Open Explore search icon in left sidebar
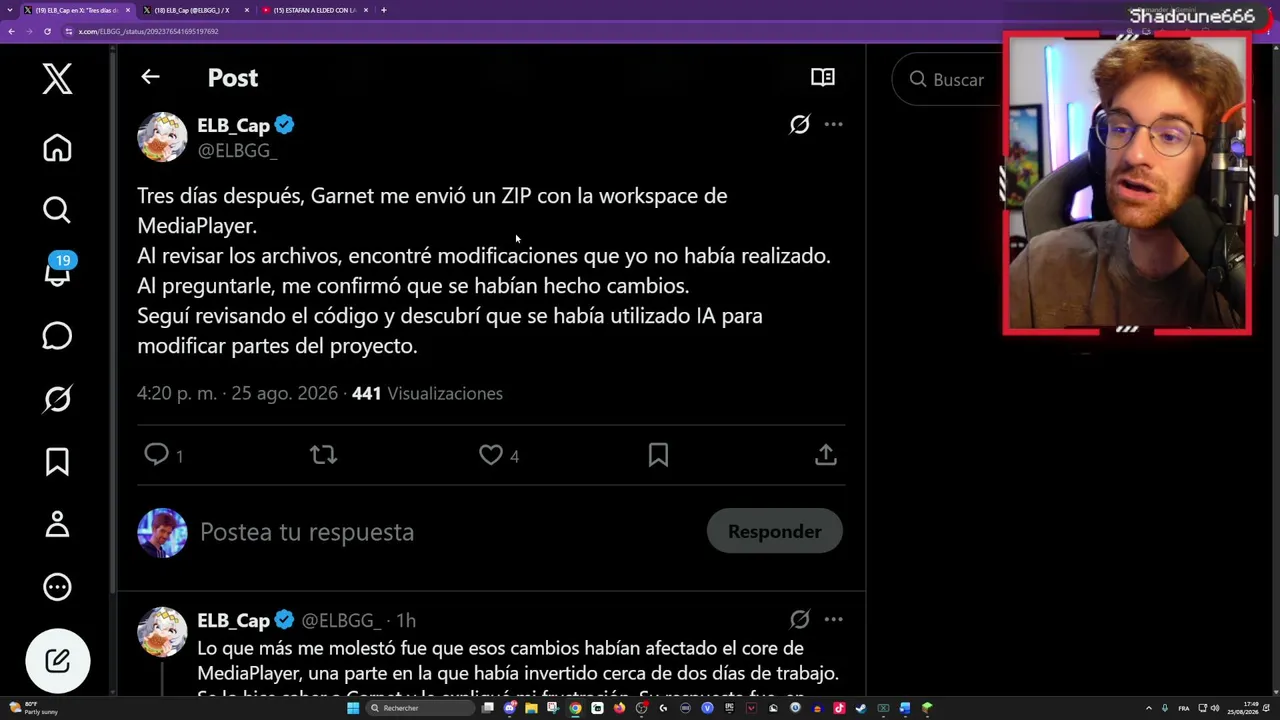This screenshot has height=720, width=1280. (x=57, y=210)
